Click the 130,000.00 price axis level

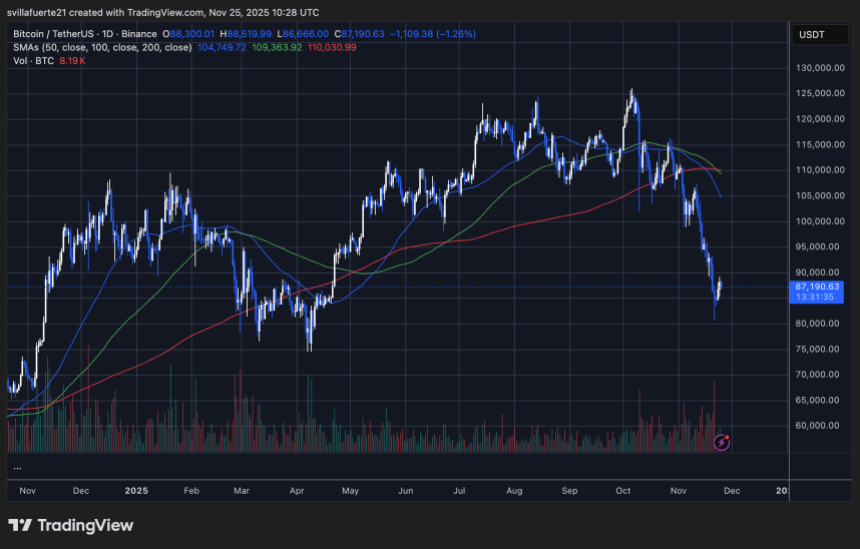(x=817, y=68)
